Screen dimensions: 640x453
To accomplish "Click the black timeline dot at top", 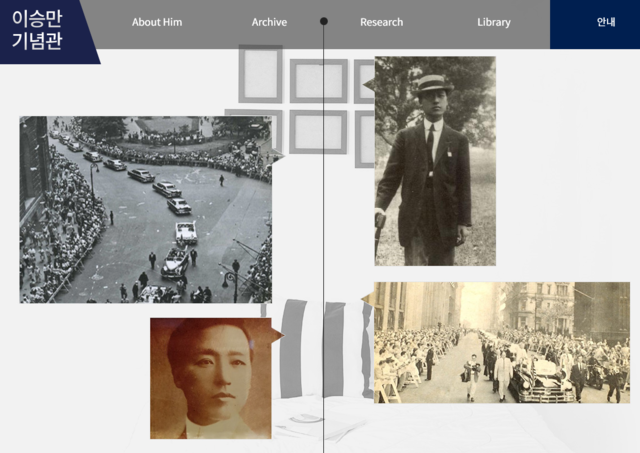I will (324, 21).
